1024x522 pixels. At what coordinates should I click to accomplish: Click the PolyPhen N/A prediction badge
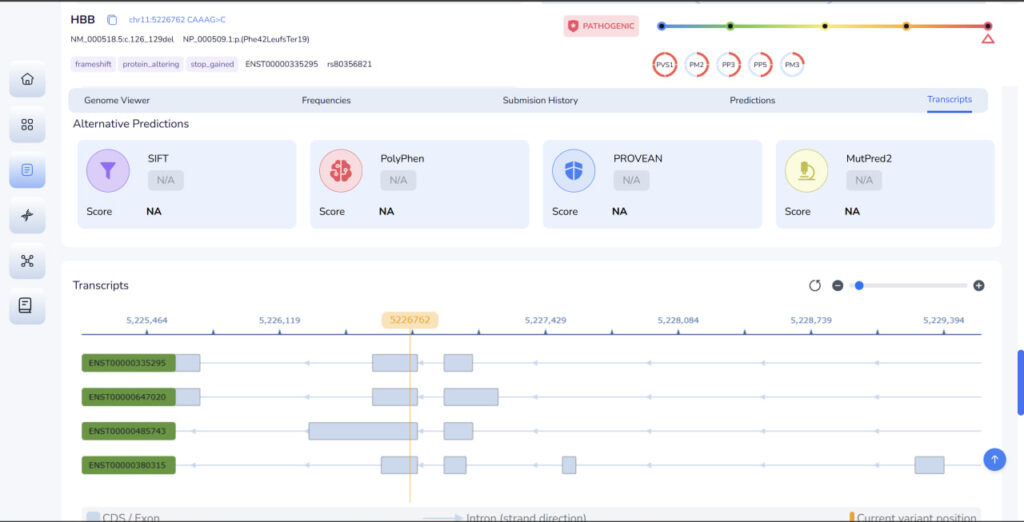click(x=398, y=180)
